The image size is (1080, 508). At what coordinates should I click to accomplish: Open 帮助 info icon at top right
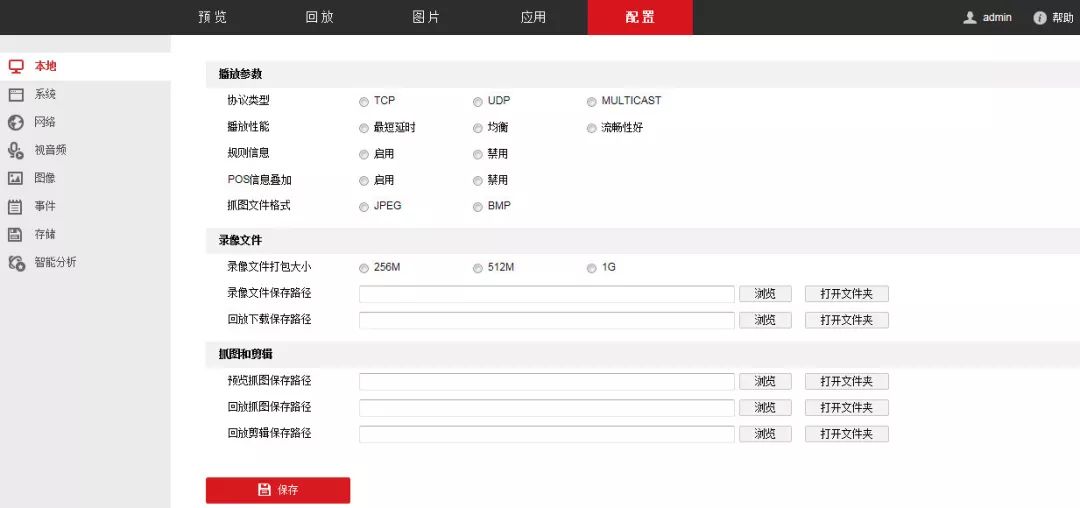coord(1039,18)
